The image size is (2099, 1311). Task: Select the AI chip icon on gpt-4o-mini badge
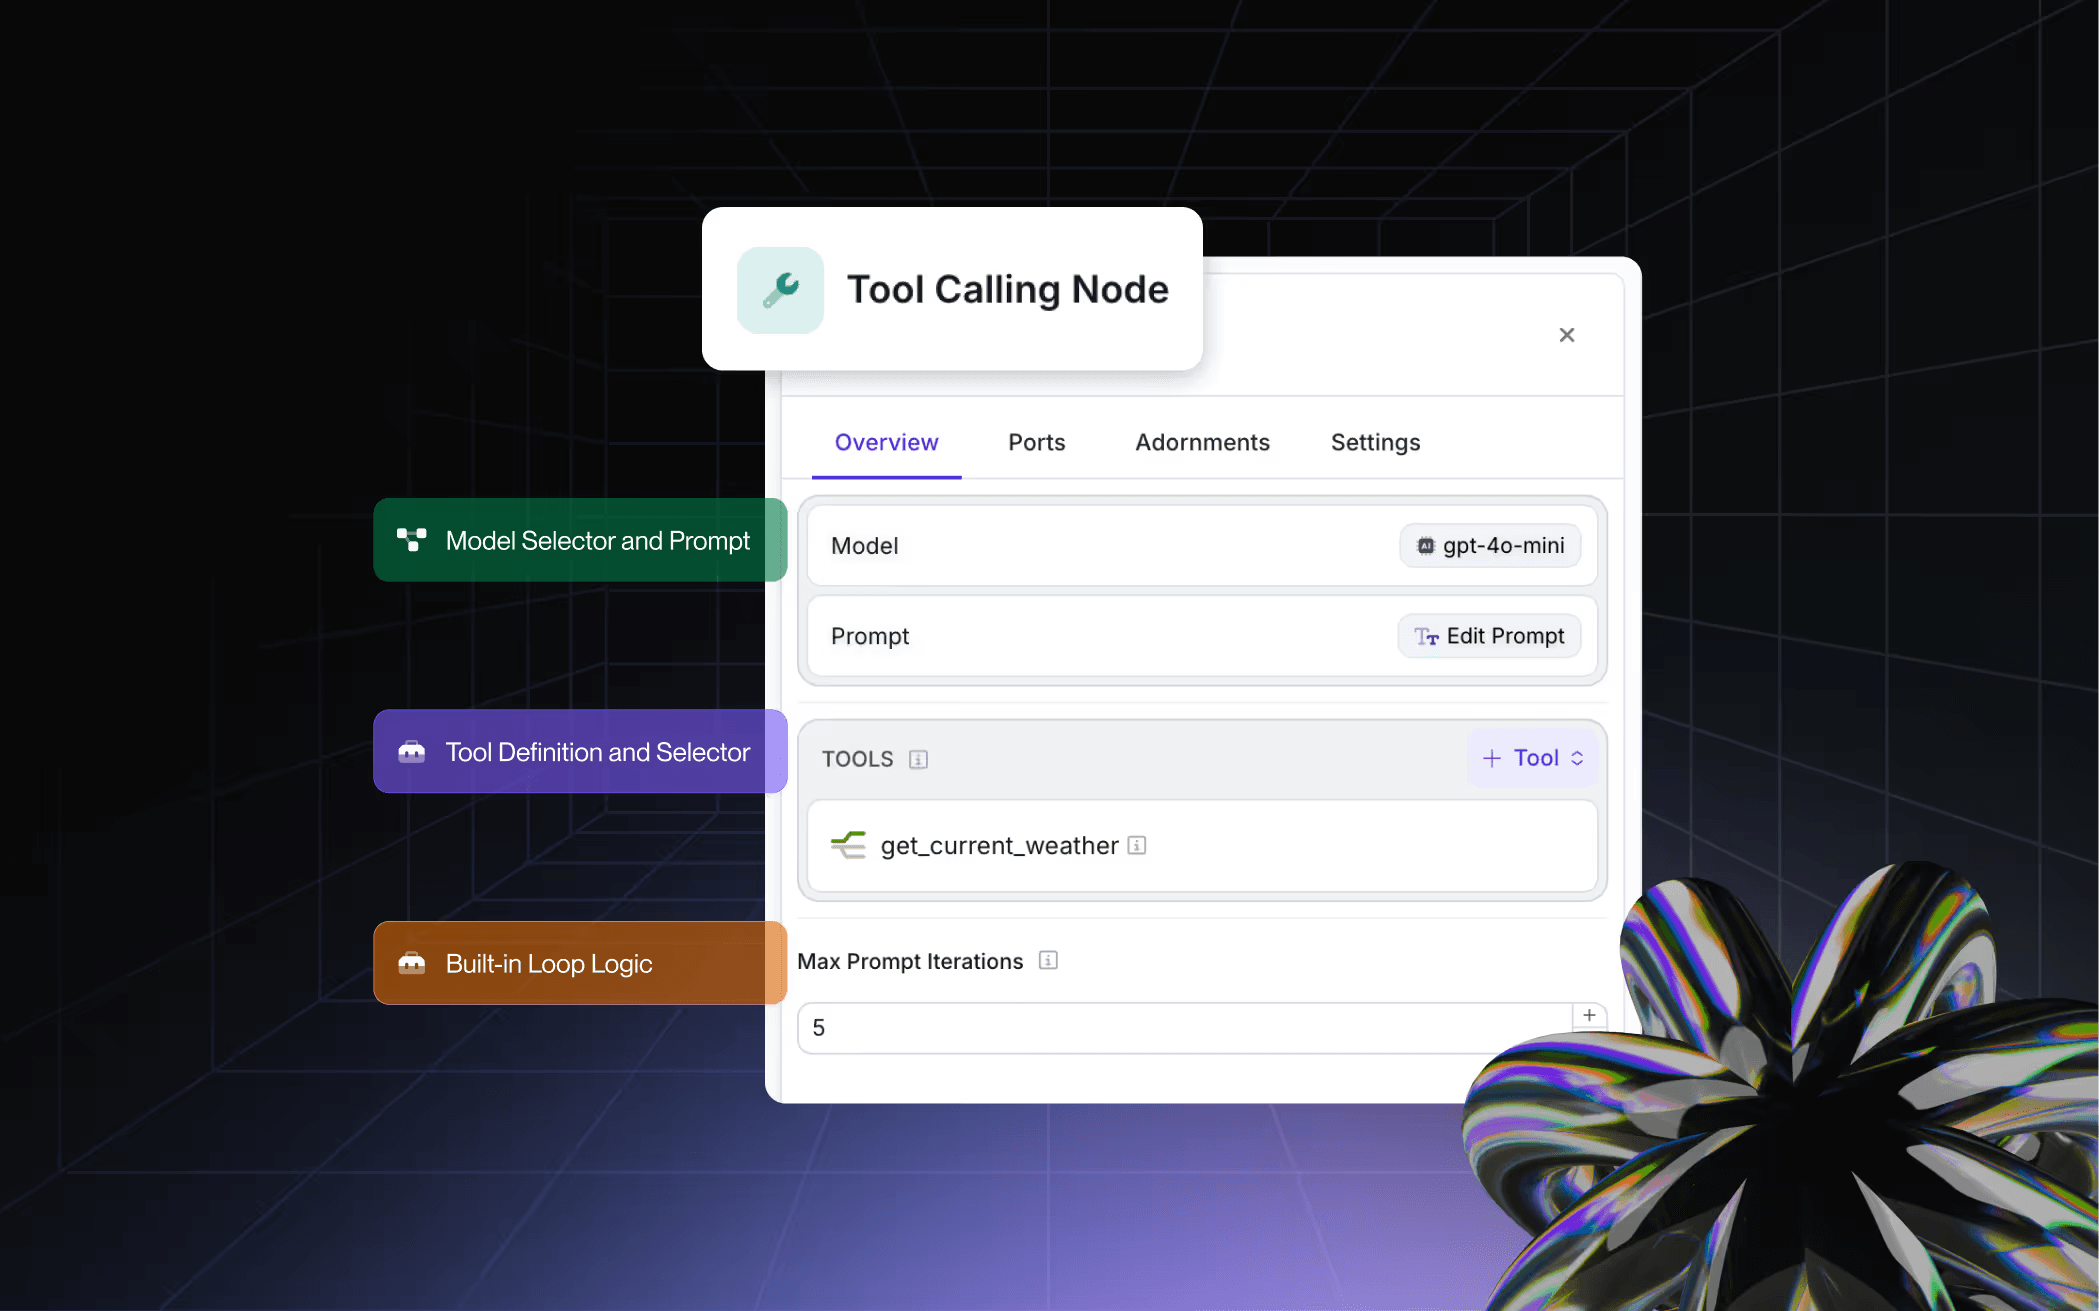(1424, 545)
